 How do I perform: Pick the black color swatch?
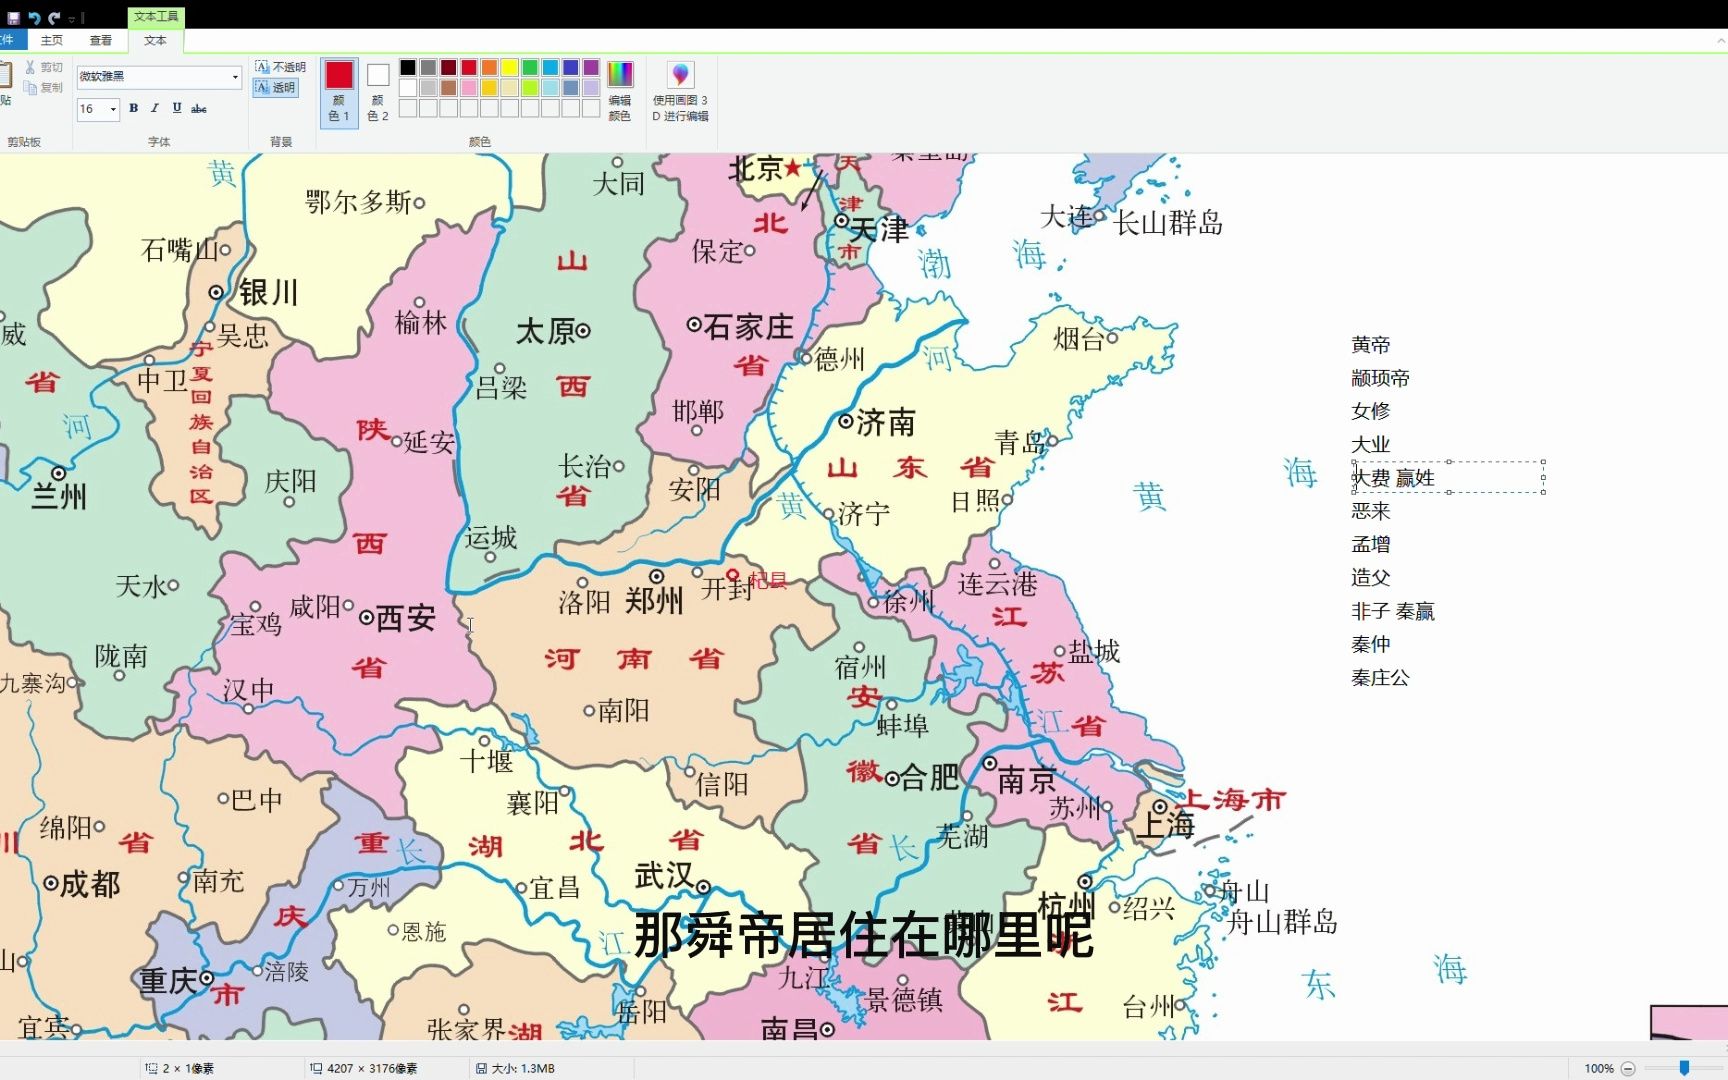click(x=408, y=67)
